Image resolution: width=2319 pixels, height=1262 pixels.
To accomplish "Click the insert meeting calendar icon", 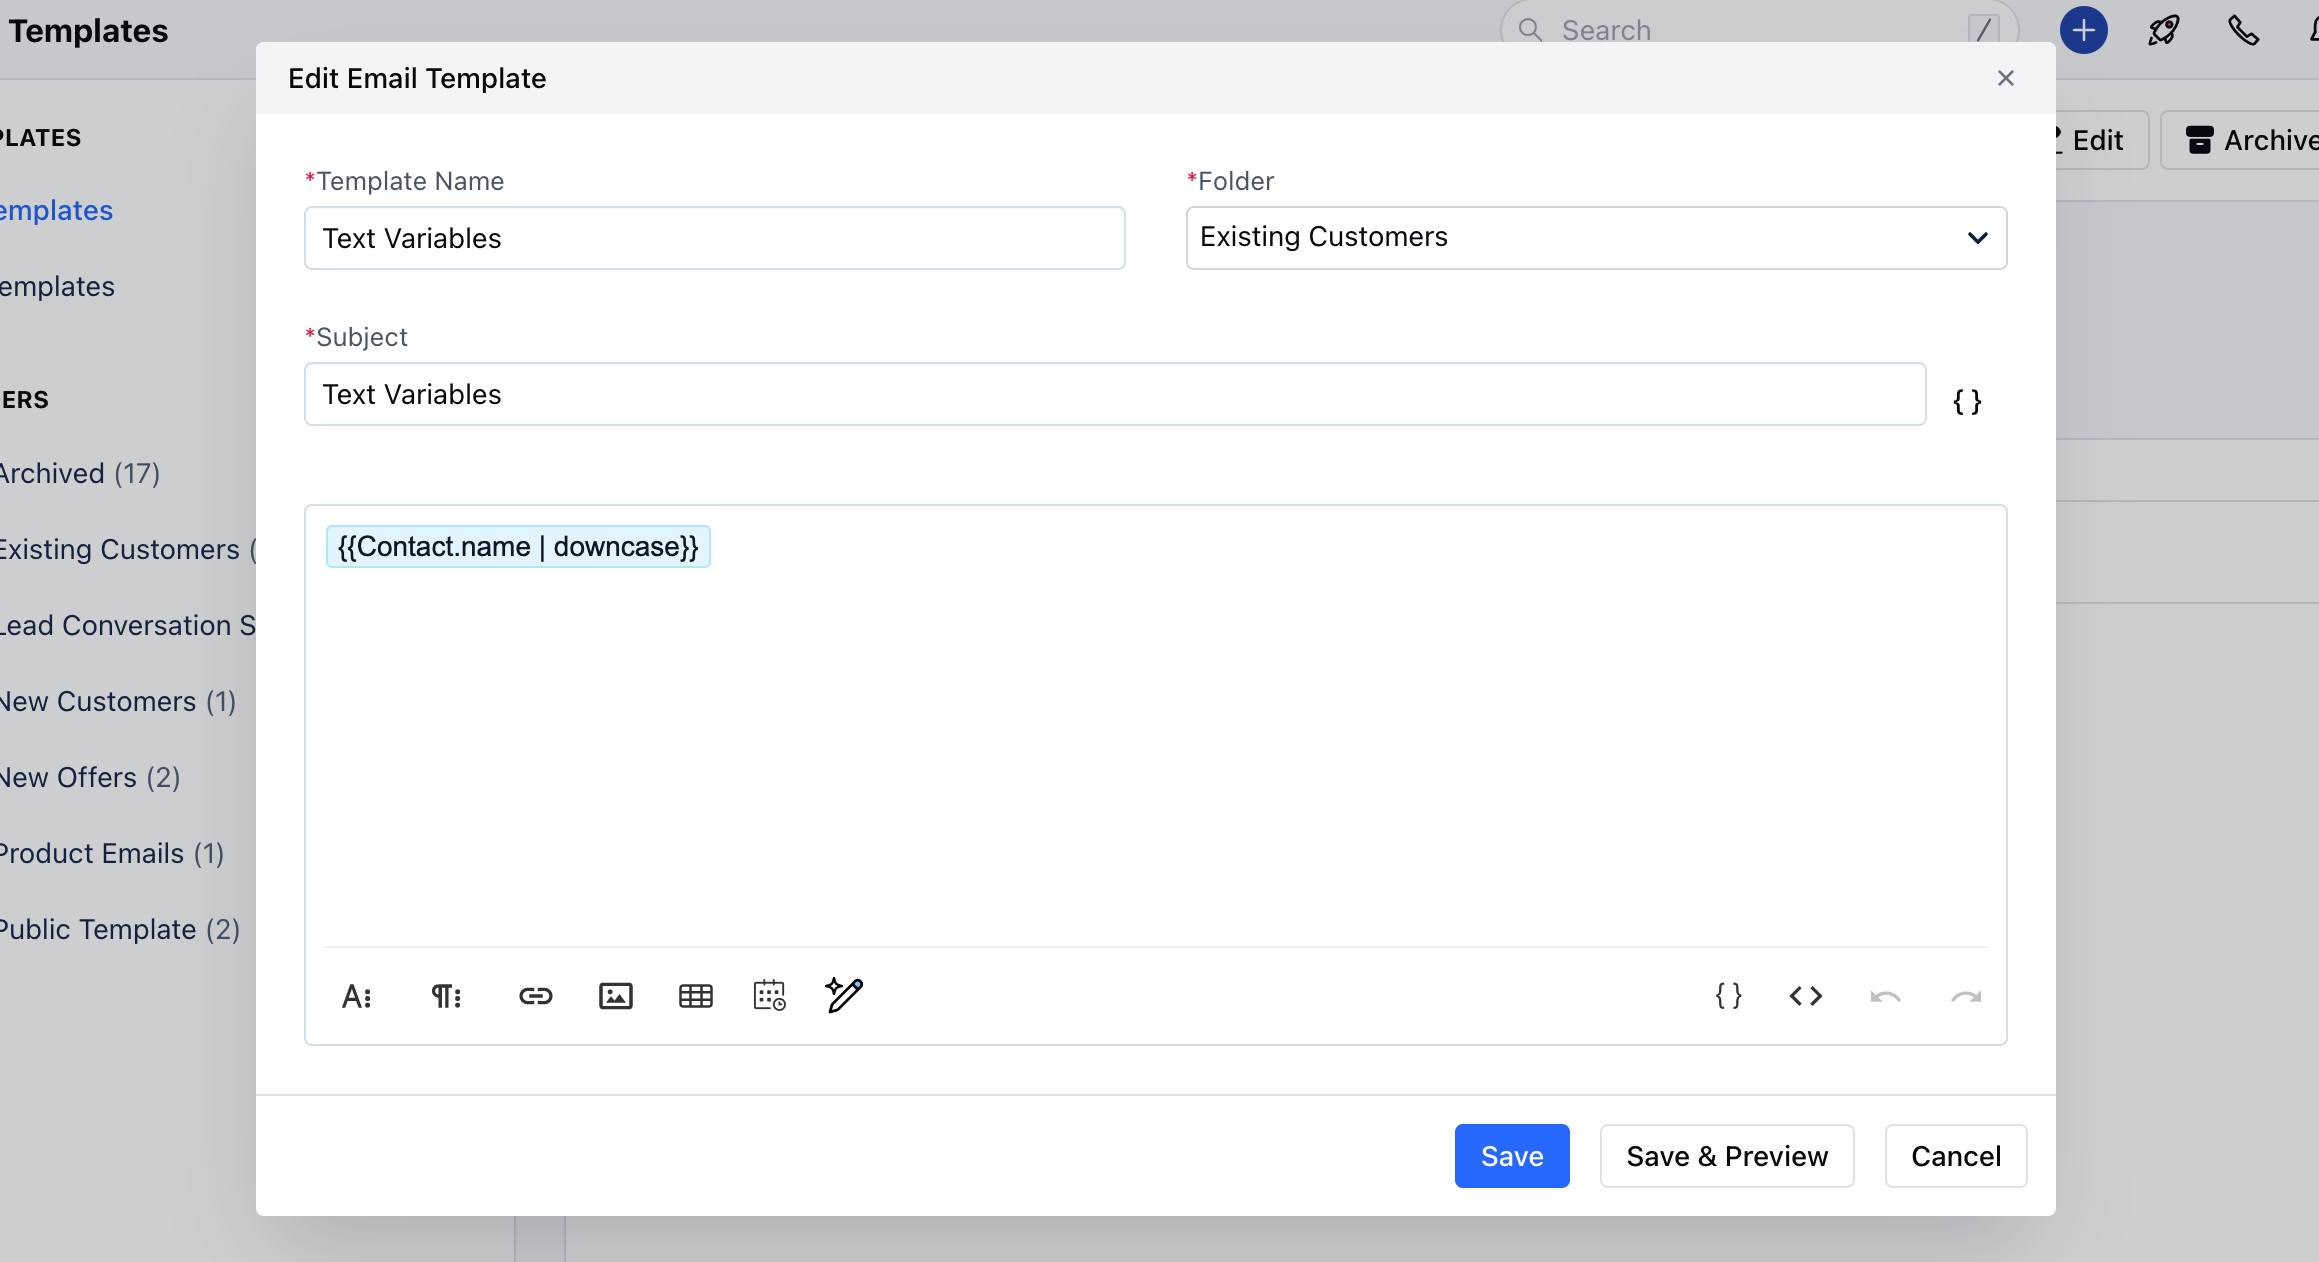I will (x=769, y=996).
